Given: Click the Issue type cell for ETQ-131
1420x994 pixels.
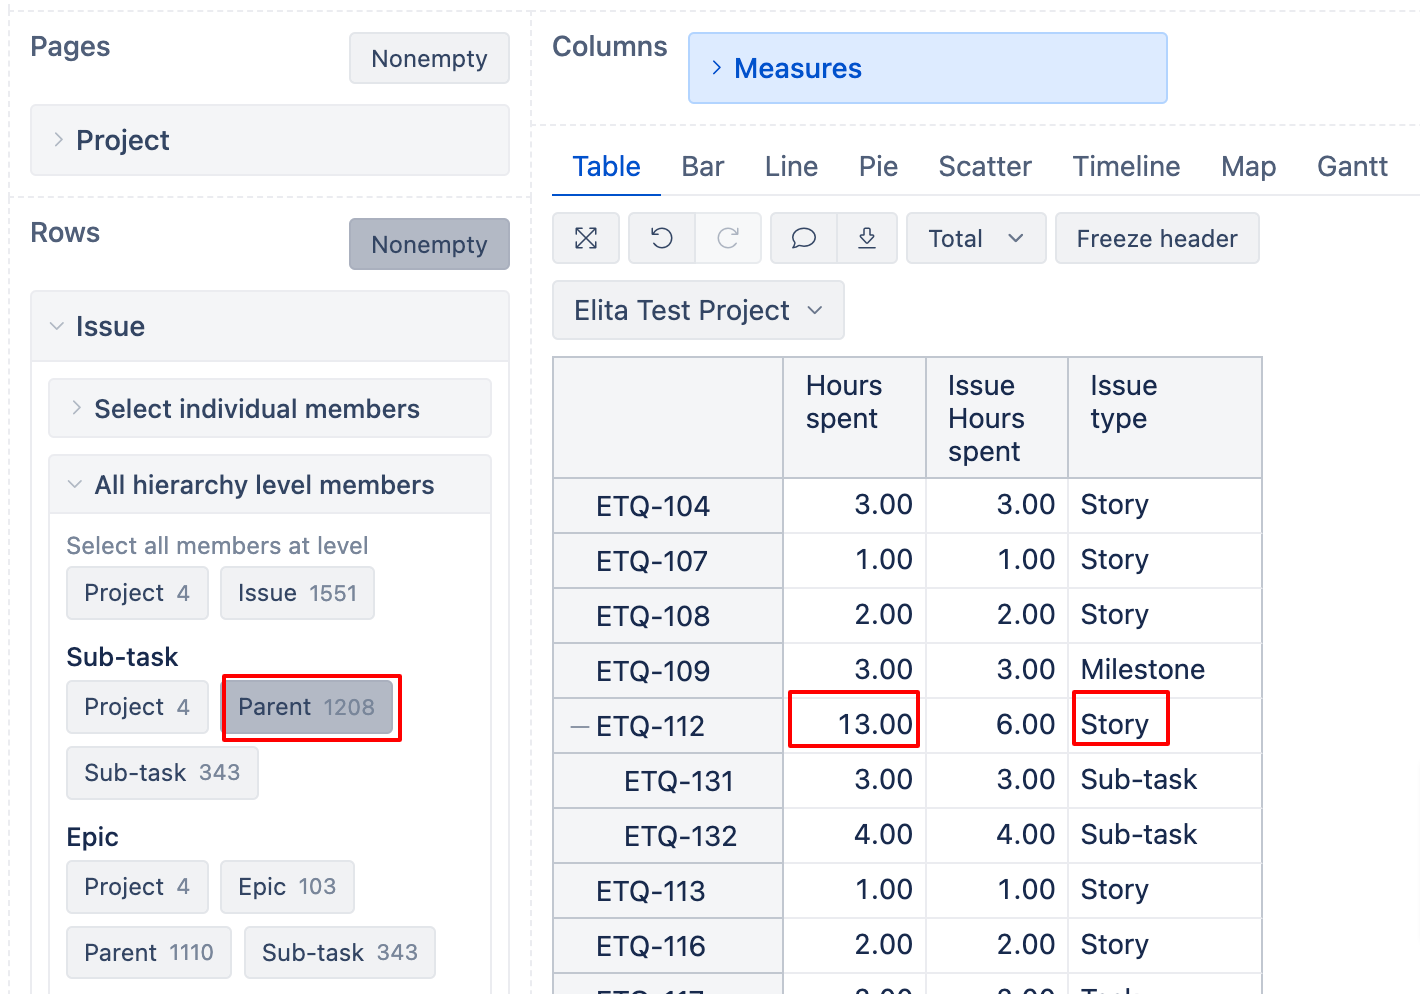Looking at the screenshot, I should pos(1165,780).
